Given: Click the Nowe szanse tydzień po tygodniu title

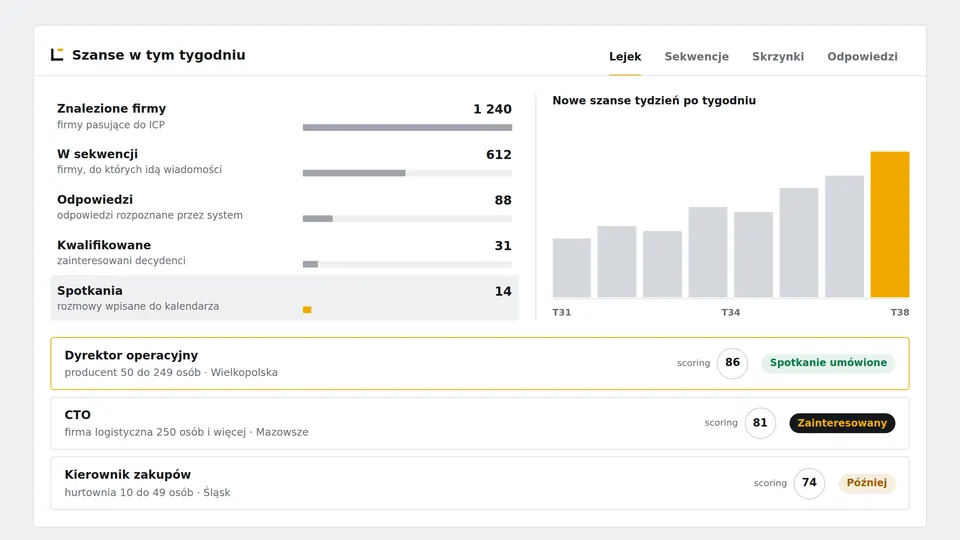Looking at the screenshot, I should (x=654, y=100).
